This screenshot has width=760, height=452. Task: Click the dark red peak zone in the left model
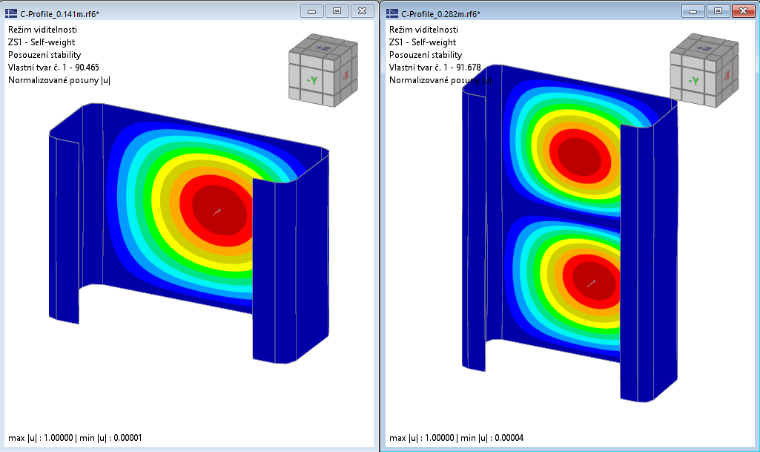pyautogui.click(x=221, y=210)
